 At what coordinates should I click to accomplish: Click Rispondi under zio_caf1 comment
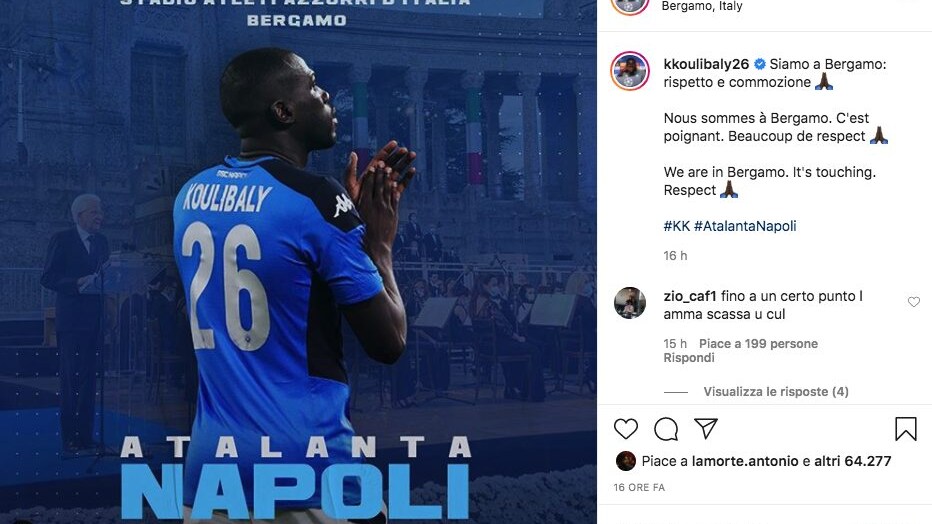pos(689,358)
